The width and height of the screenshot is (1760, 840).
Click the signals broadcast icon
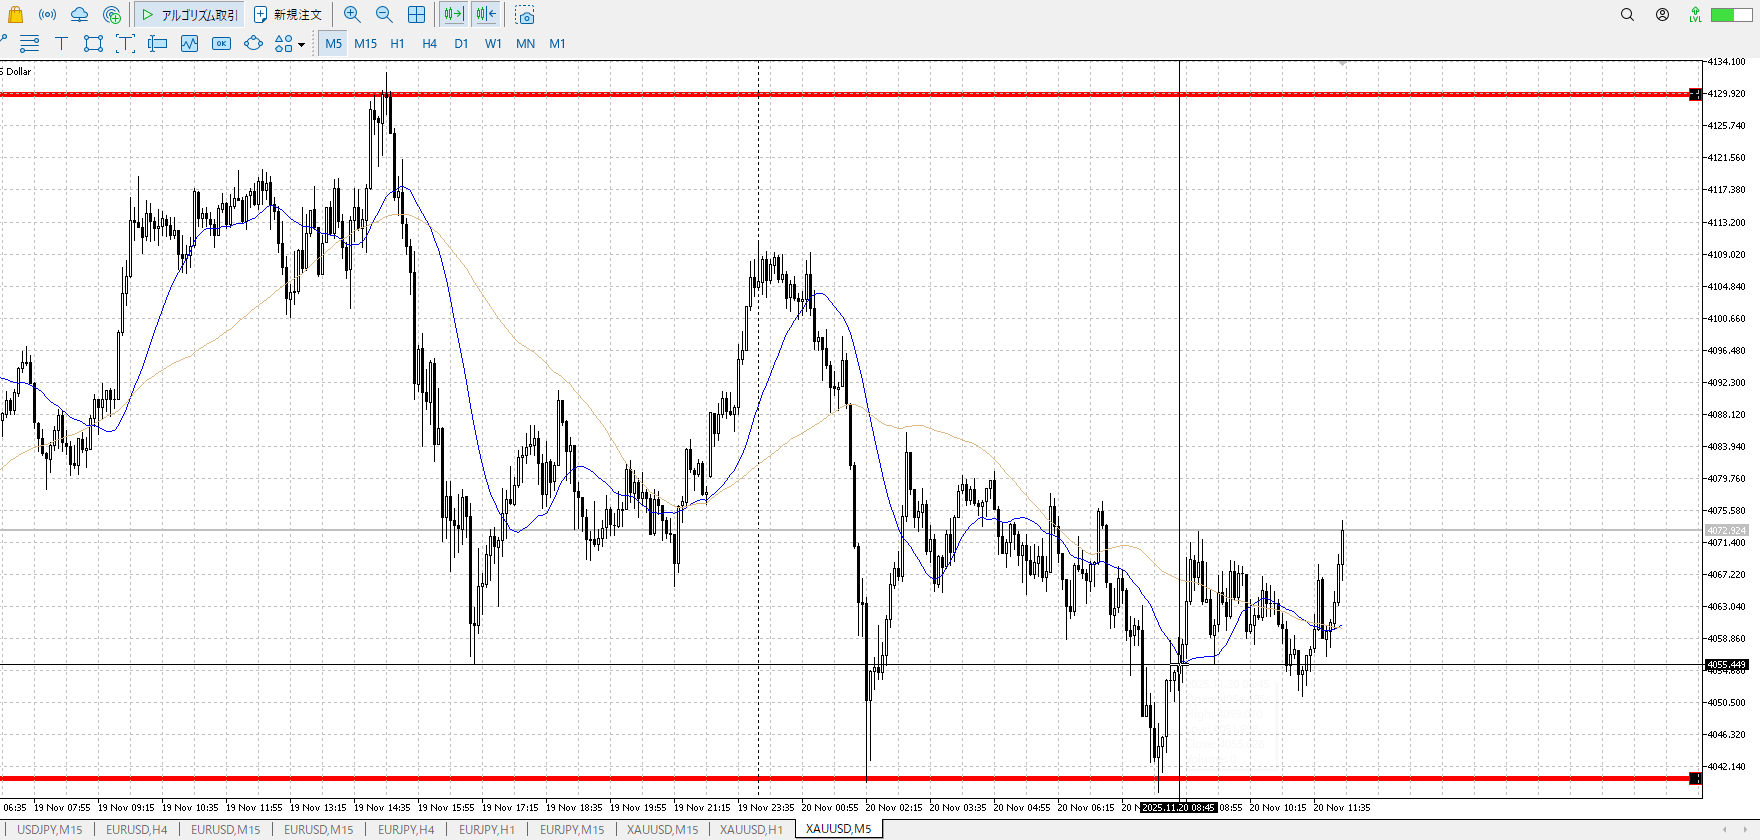click(47, 14)
